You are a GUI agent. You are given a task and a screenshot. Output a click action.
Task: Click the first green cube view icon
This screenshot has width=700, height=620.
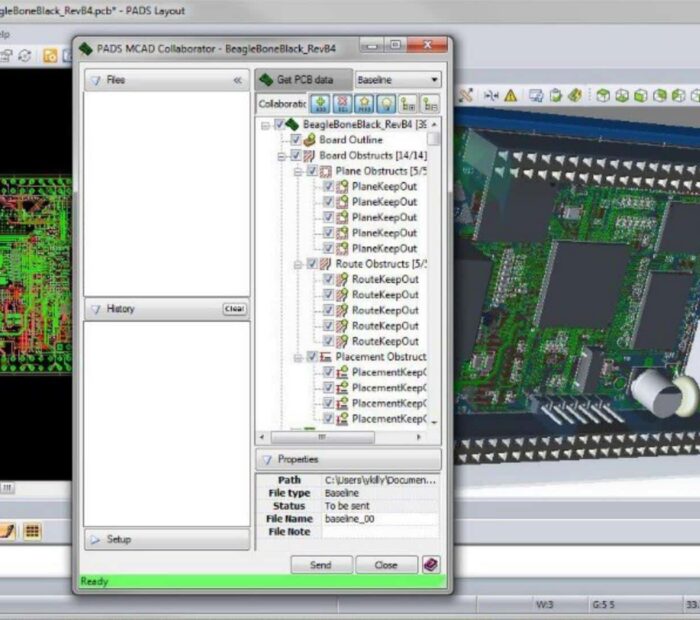pos(603,96)
